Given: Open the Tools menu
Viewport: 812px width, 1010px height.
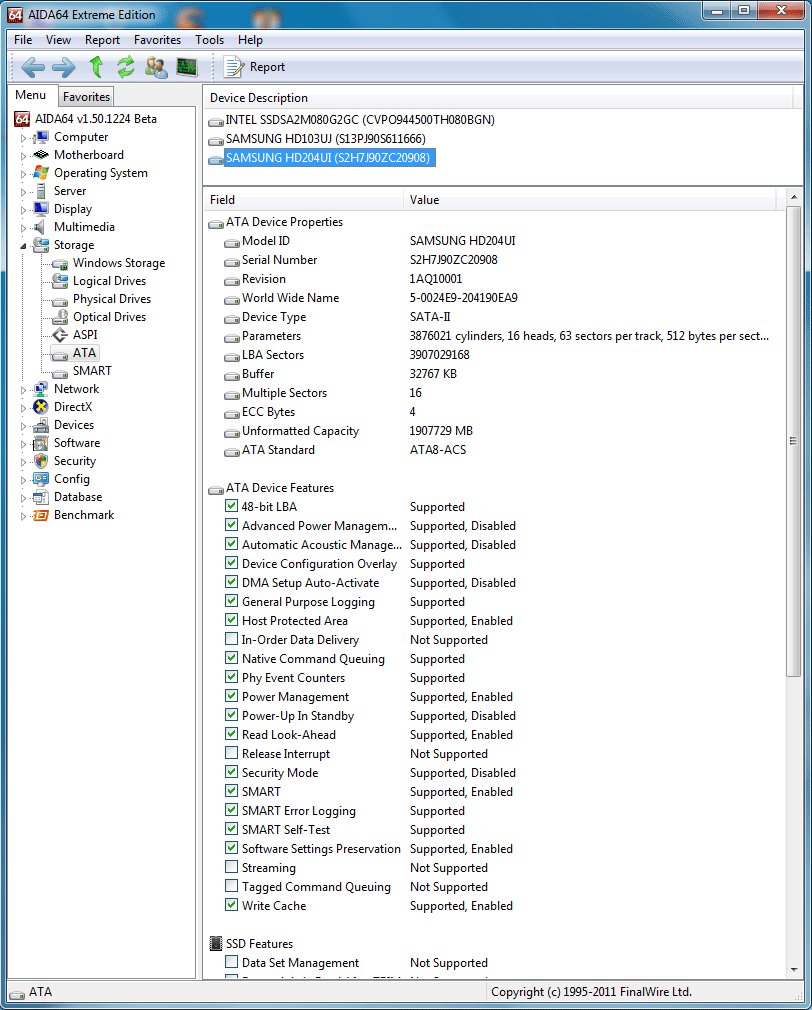Looking at the screenshot, I should click(x=210, y=40).
